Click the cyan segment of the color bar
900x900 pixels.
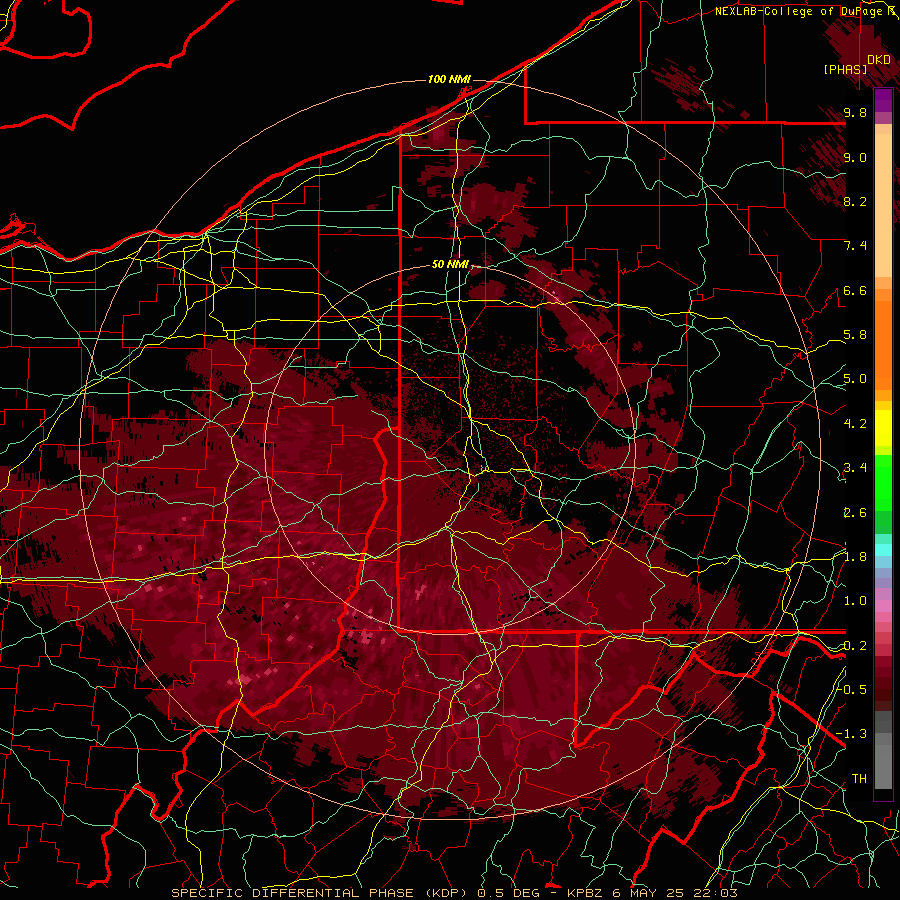coord(883,549)
